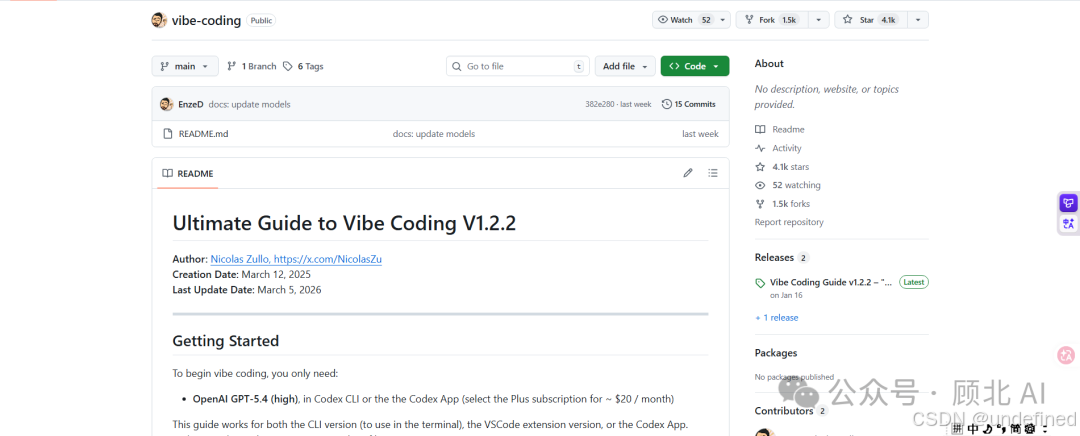This screenshot has height=436, width=1080.
Task: Open Vibe Coding Guide v1.2.2 release
Action: [x=831, y=282]
